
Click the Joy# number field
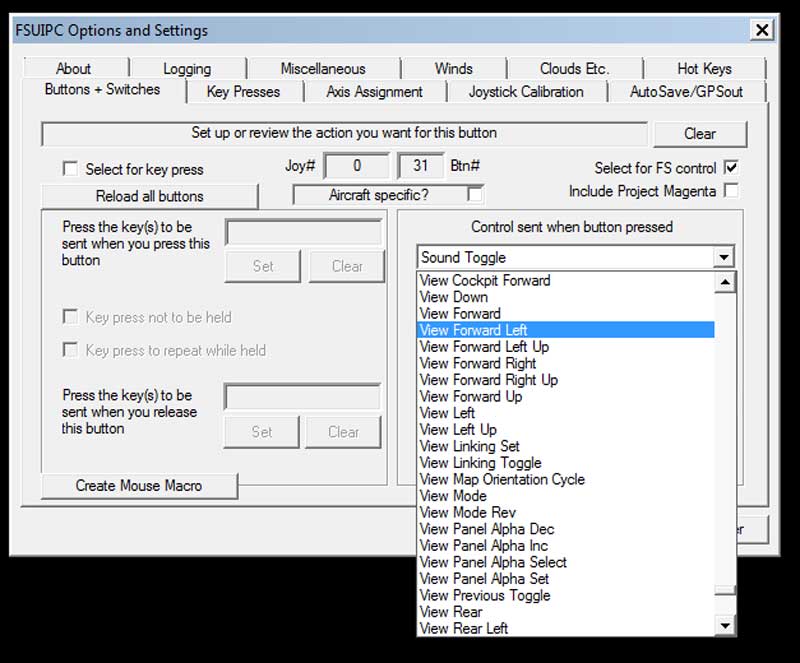[x=357, y=165]
